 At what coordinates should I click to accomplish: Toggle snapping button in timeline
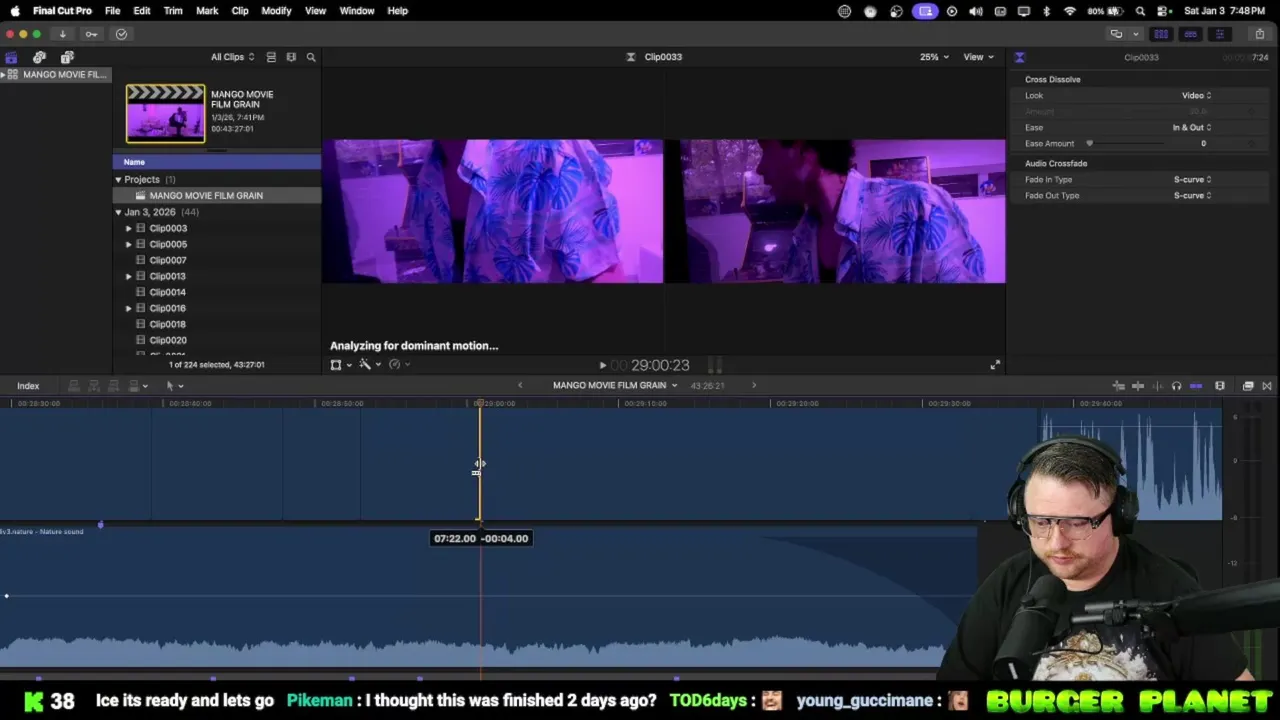tap(1196, 386)
